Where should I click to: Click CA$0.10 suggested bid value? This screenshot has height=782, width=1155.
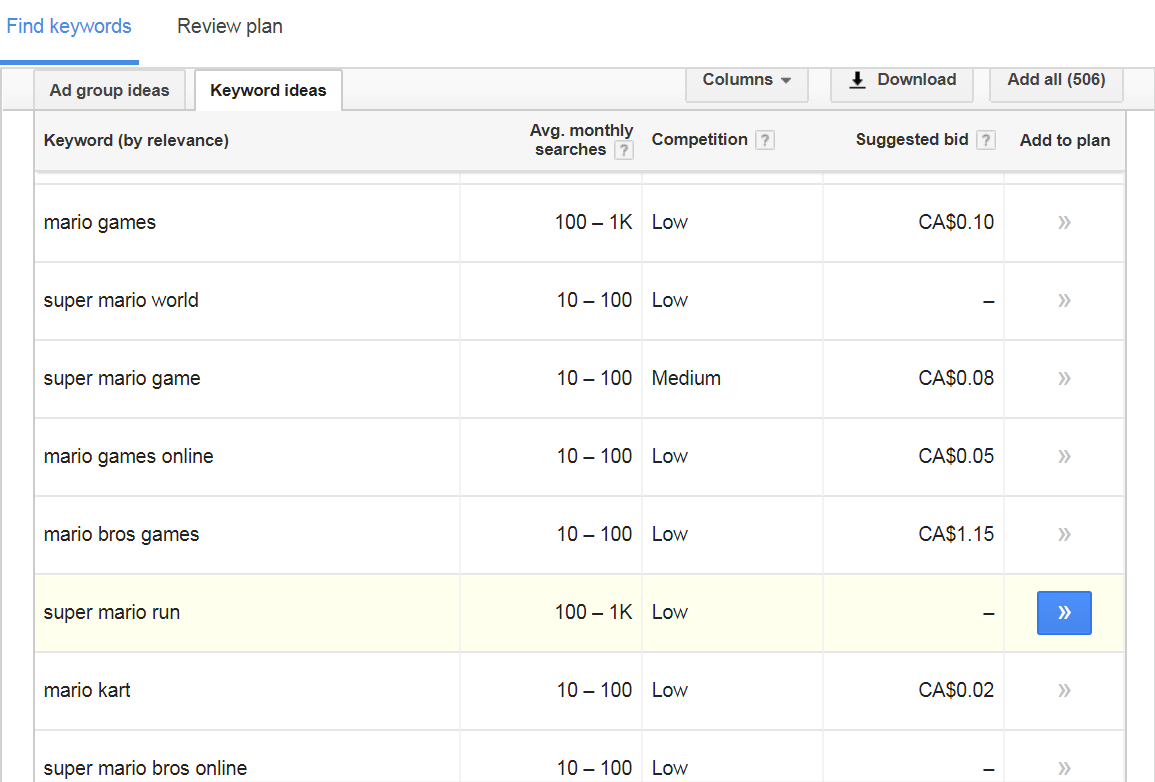coord(956,222)
